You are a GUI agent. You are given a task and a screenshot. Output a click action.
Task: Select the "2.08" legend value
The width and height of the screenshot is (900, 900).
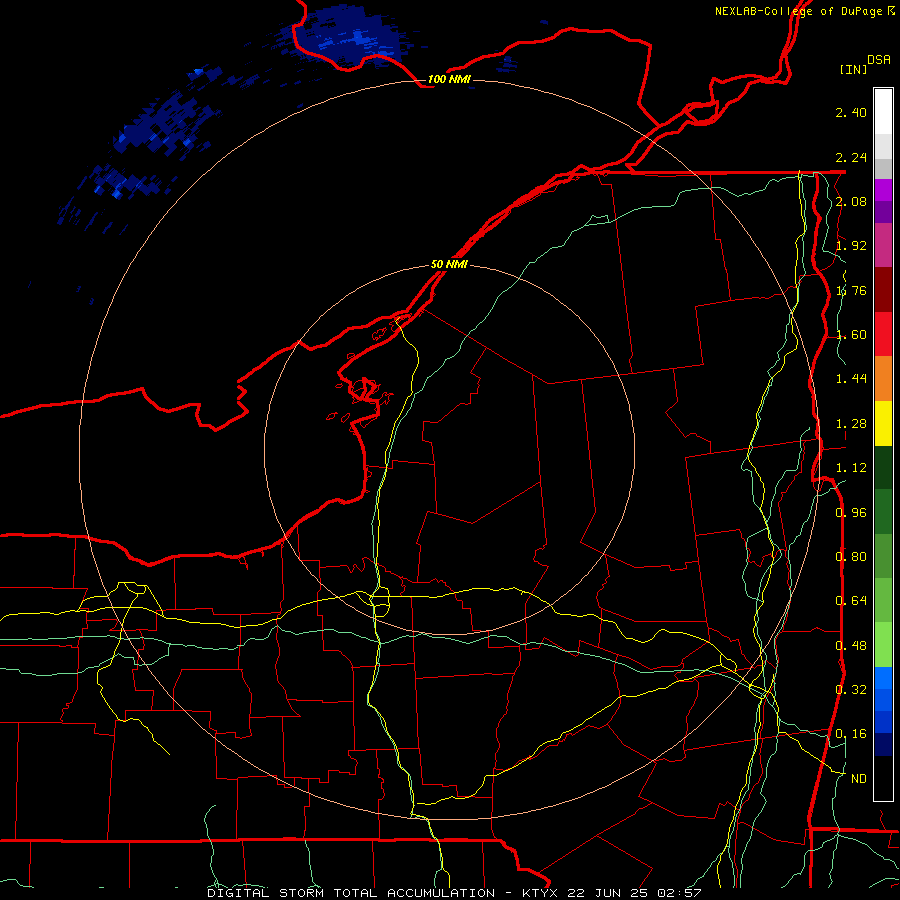[x=851, y=201]
